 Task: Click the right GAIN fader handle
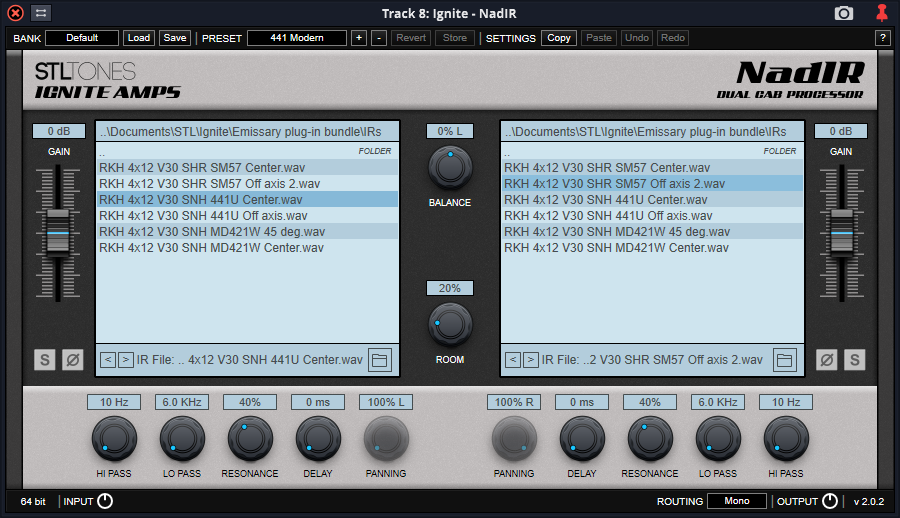(841, 233)
